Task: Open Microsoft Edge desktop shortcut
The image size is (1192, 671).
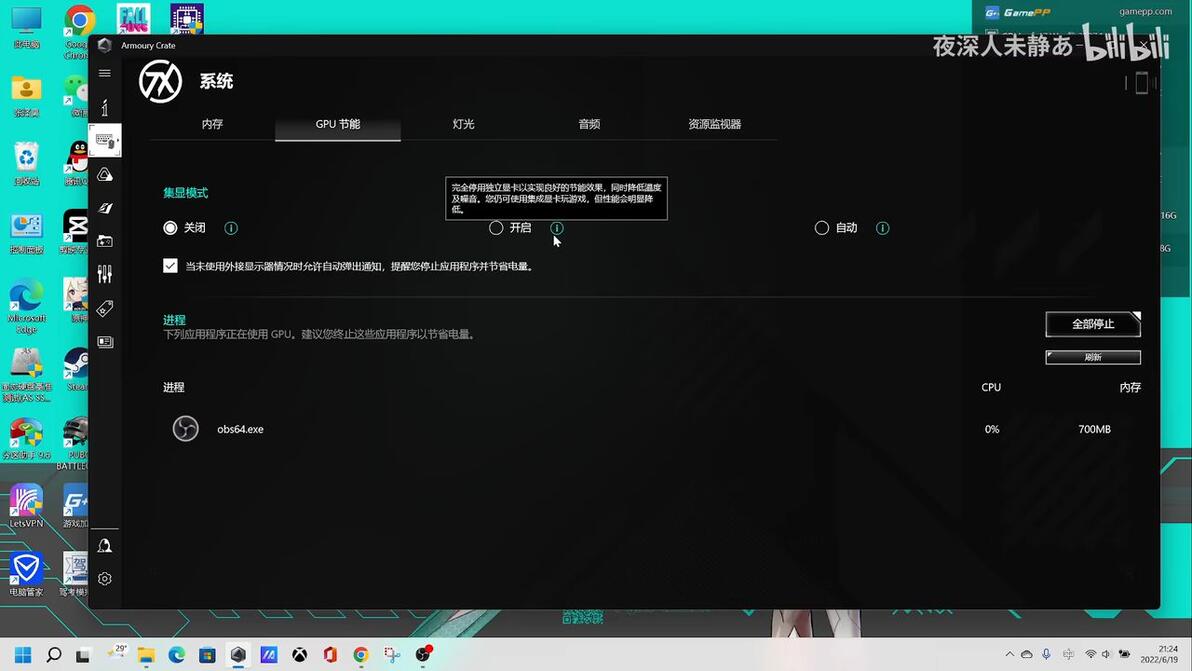Action: pos(26,306)
